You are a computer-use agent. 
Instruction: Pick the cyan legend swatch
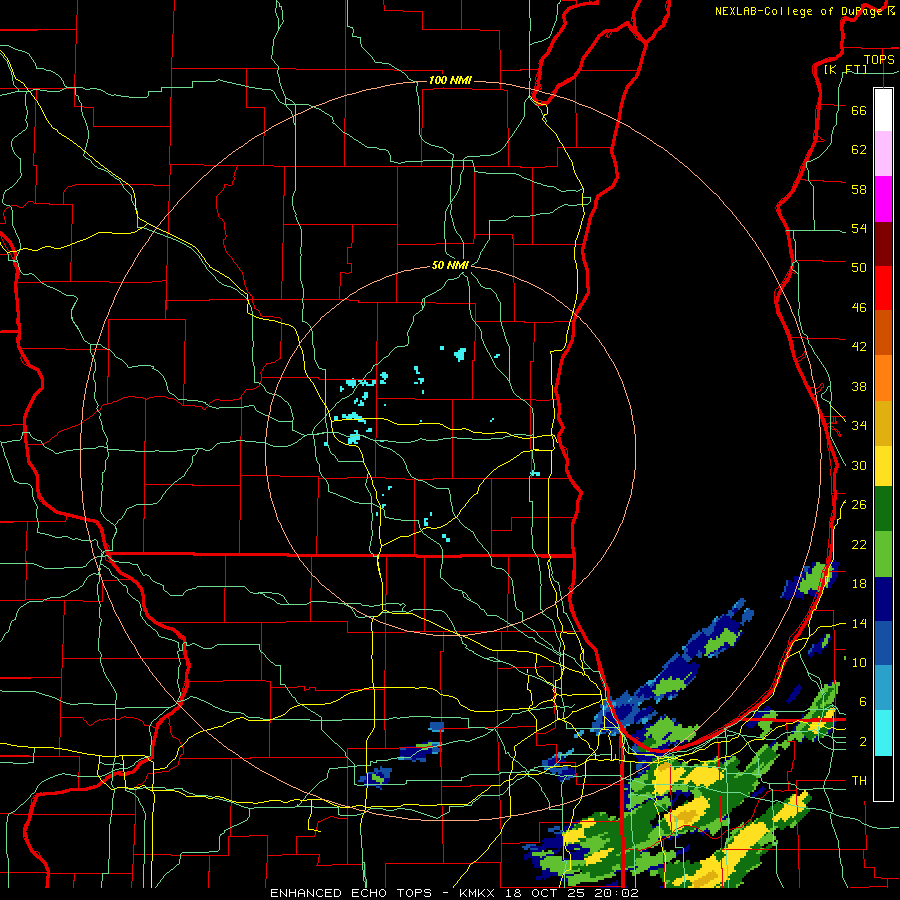point(883,733)
